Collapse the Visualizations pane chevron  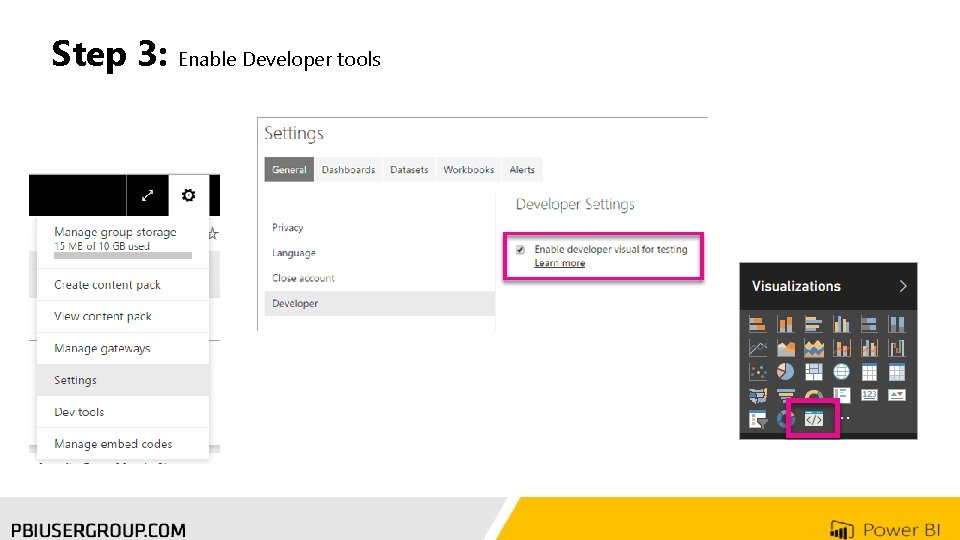click(903, 286)
